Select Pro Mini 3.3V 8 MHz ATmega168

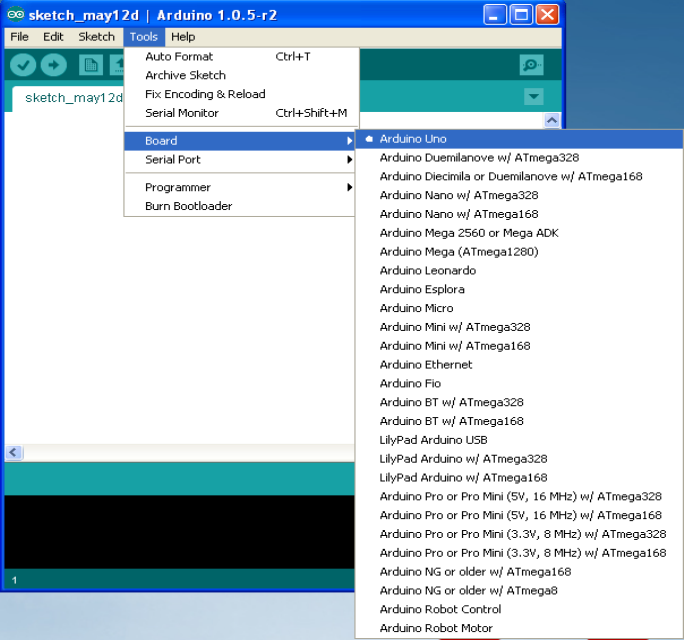pyautogui.click(x=519, y=553)
